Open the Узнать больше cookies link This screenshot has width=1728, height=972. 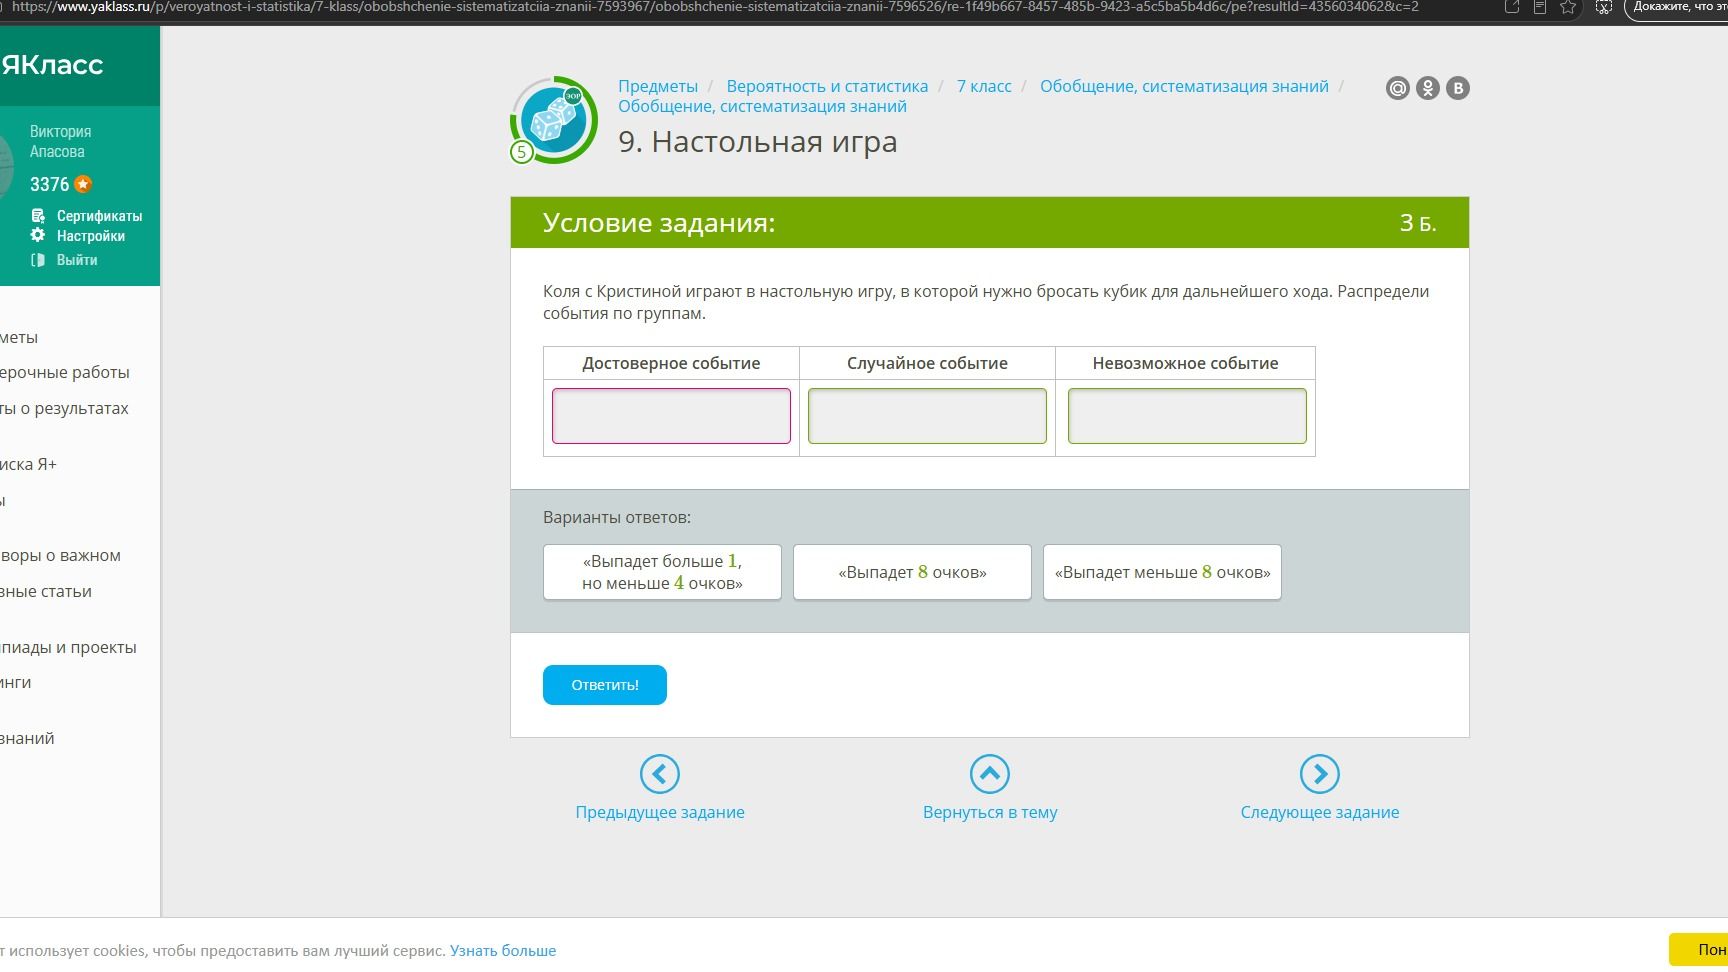503,951
